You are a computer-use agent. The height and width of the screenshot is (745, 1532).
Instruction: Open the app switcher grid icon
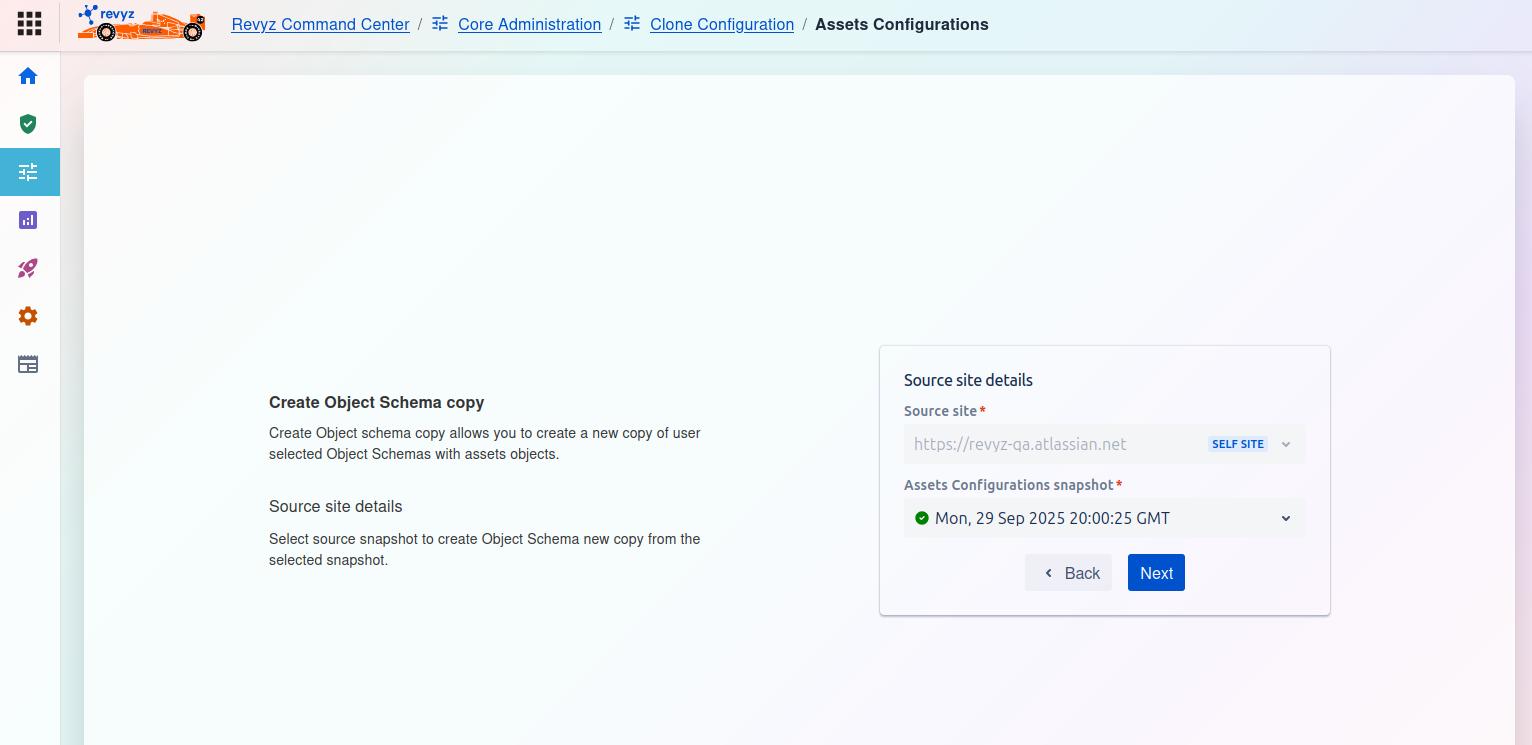pos(29,24)
